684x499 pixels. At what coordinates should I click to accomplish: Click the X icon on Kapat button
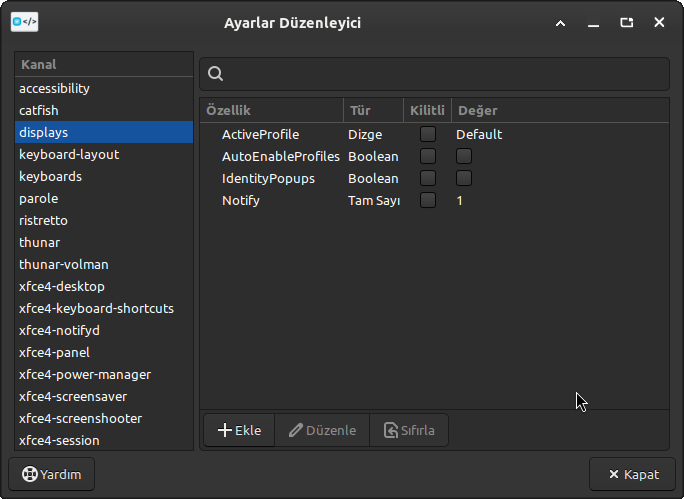click(x=611, y=474)
